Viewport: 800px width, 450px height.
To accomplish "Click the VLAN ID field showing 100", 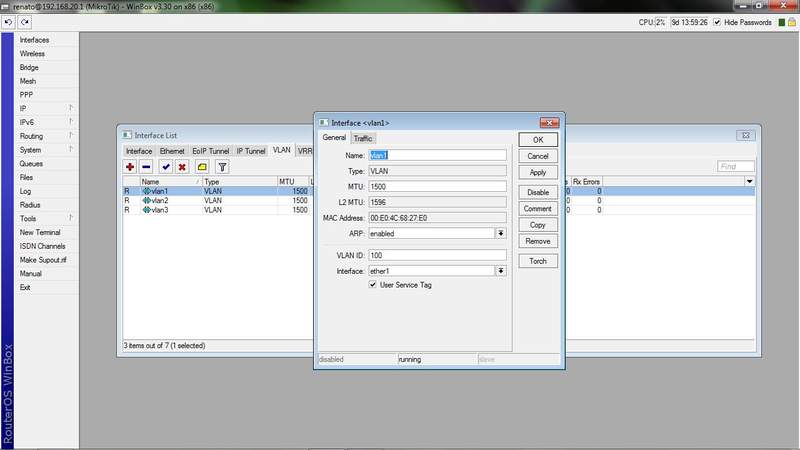I will click(x=437, y=255).
